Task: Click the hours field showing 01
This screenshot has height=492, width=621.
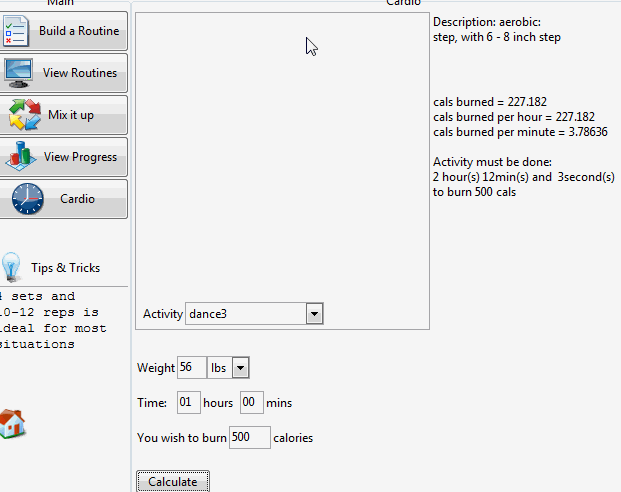Action: tap(189, 402)
